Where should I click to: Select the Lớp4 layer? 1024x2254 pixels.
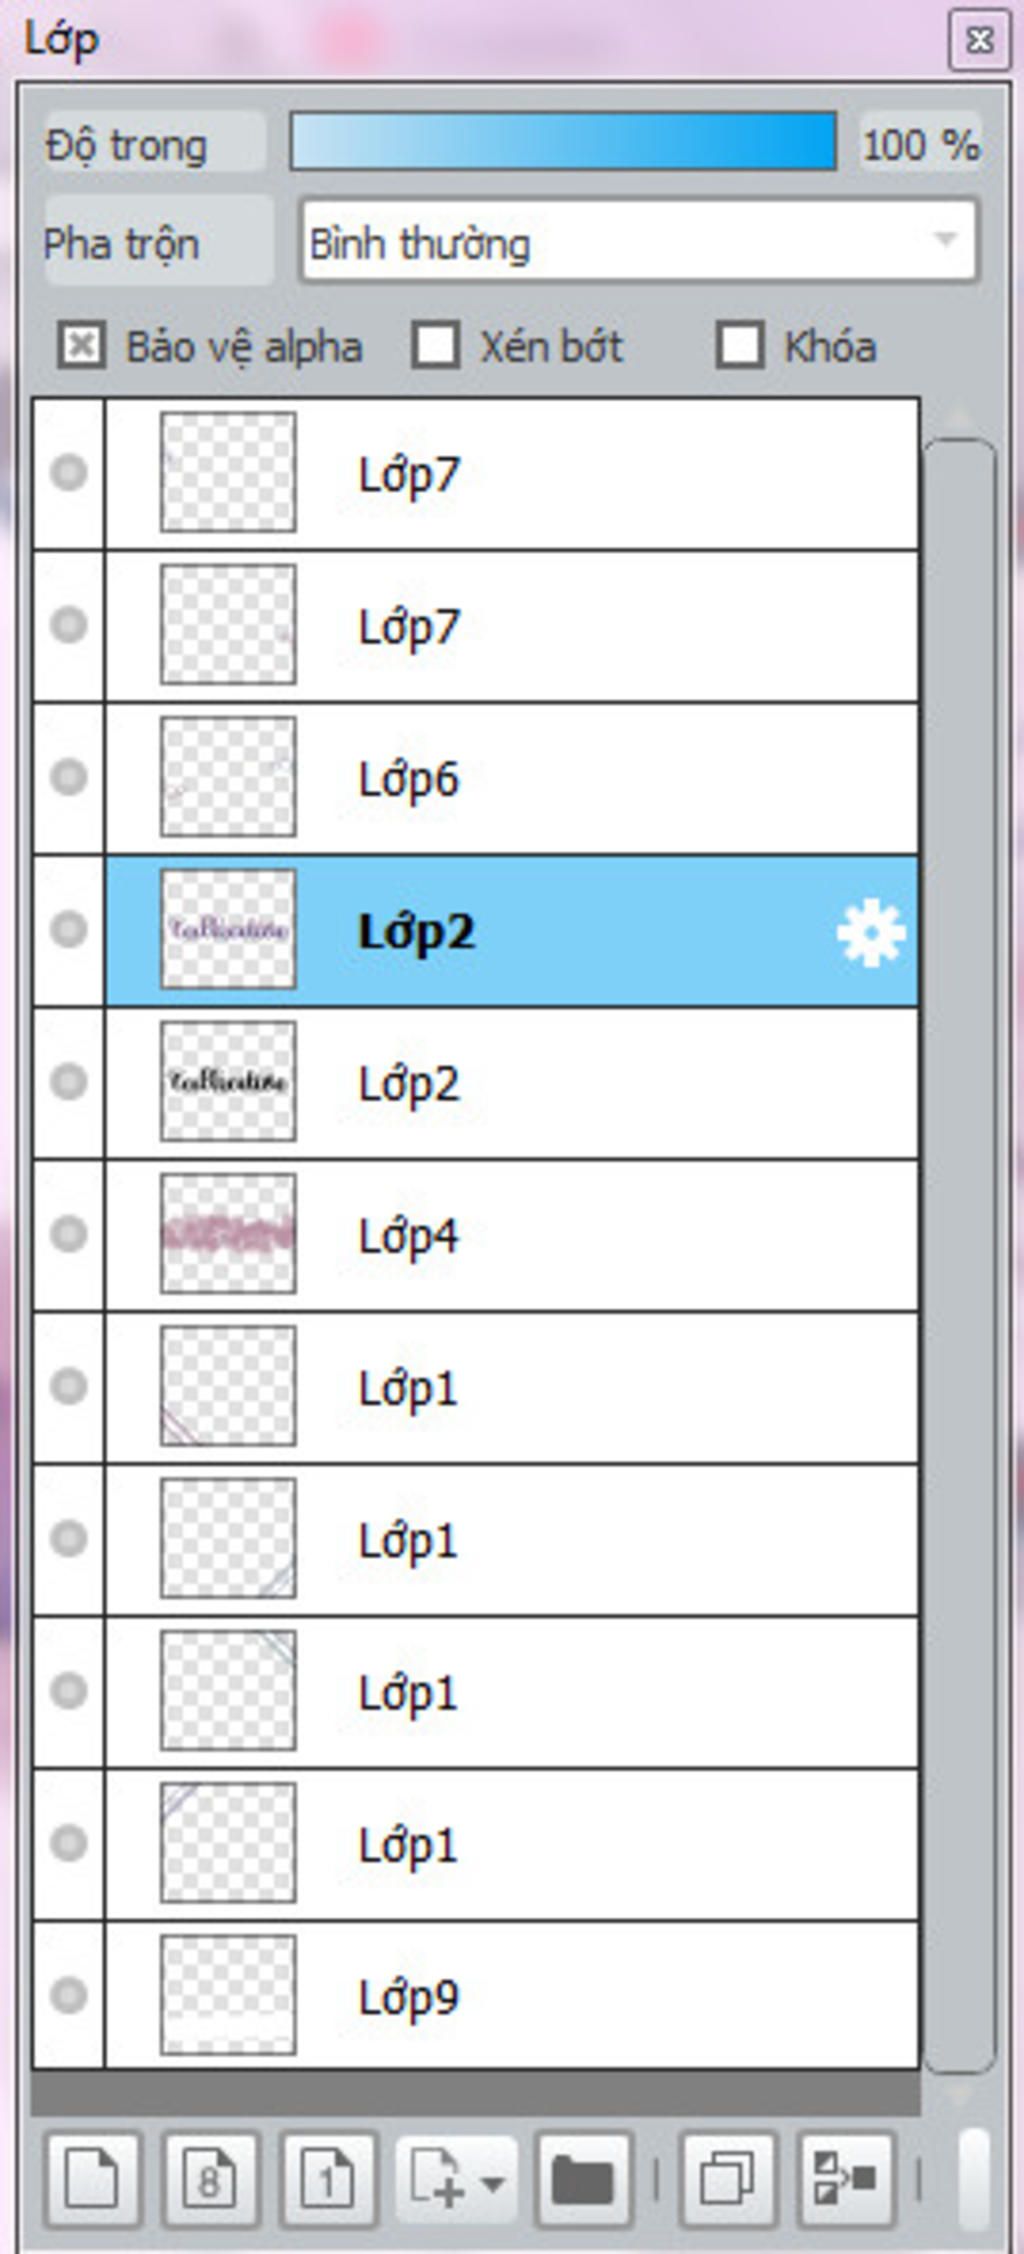[512, 1235]
